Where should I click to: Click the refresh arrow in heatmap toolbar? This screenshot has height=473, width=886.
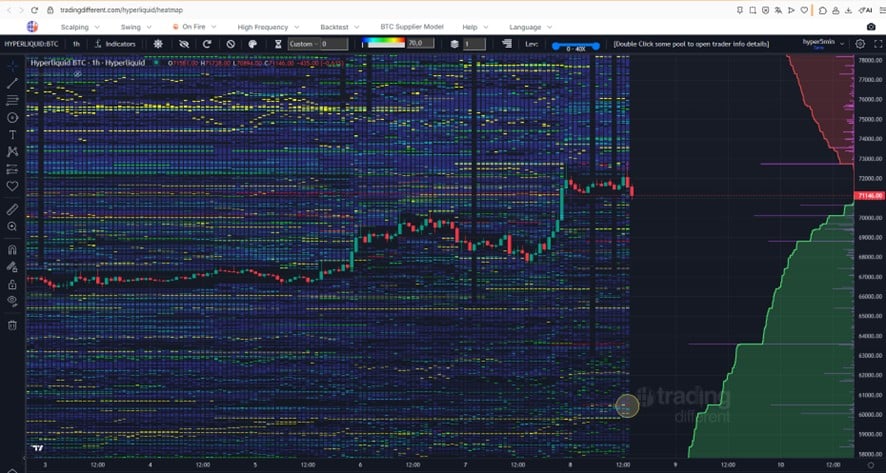pos(207,44)
